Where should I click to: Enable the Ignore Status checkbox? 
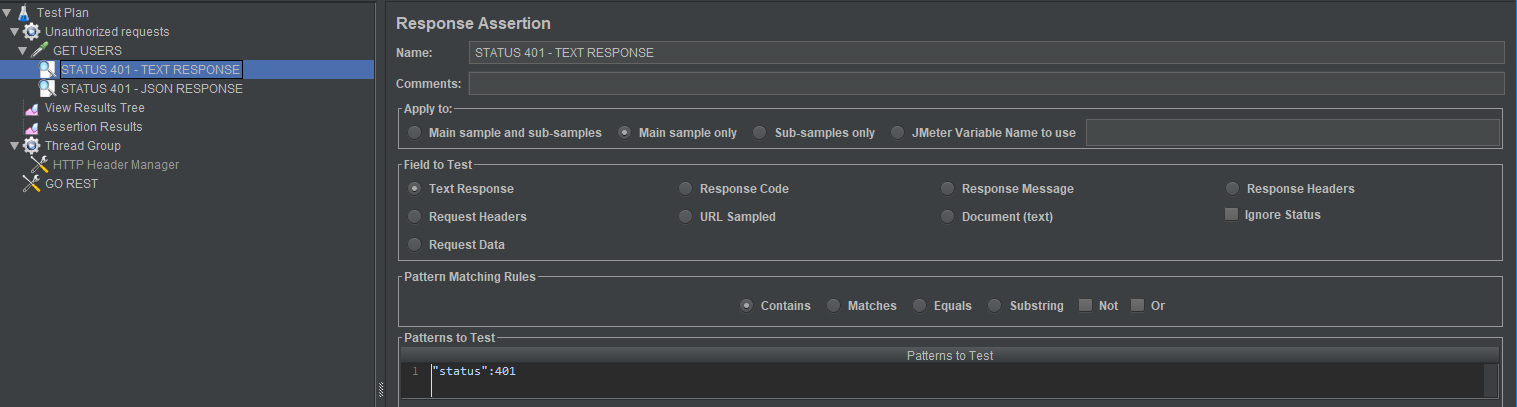pos(1231,214)
